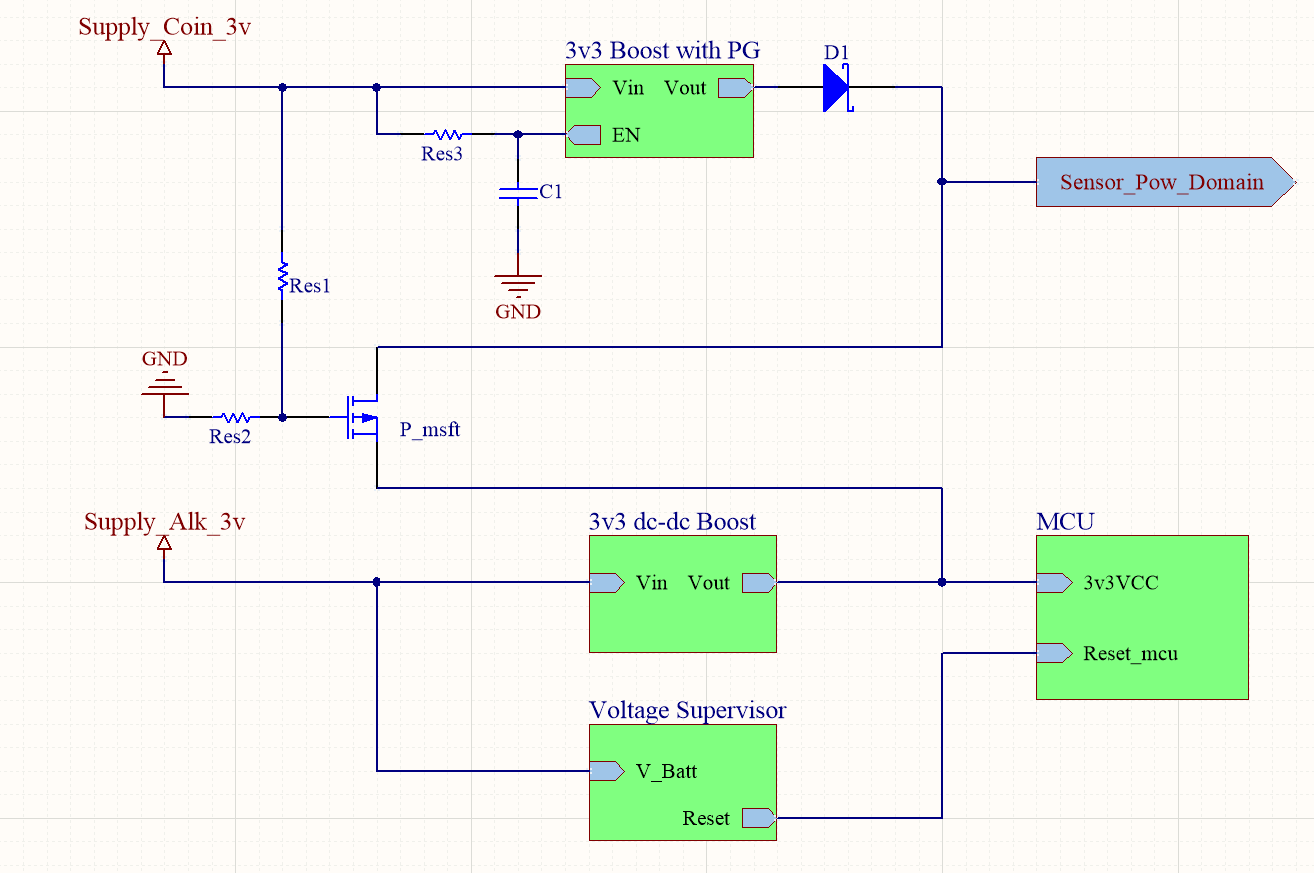1314x873 pixels.
Task: Click the Res2 resistor symbol
Action: [235, 417]
